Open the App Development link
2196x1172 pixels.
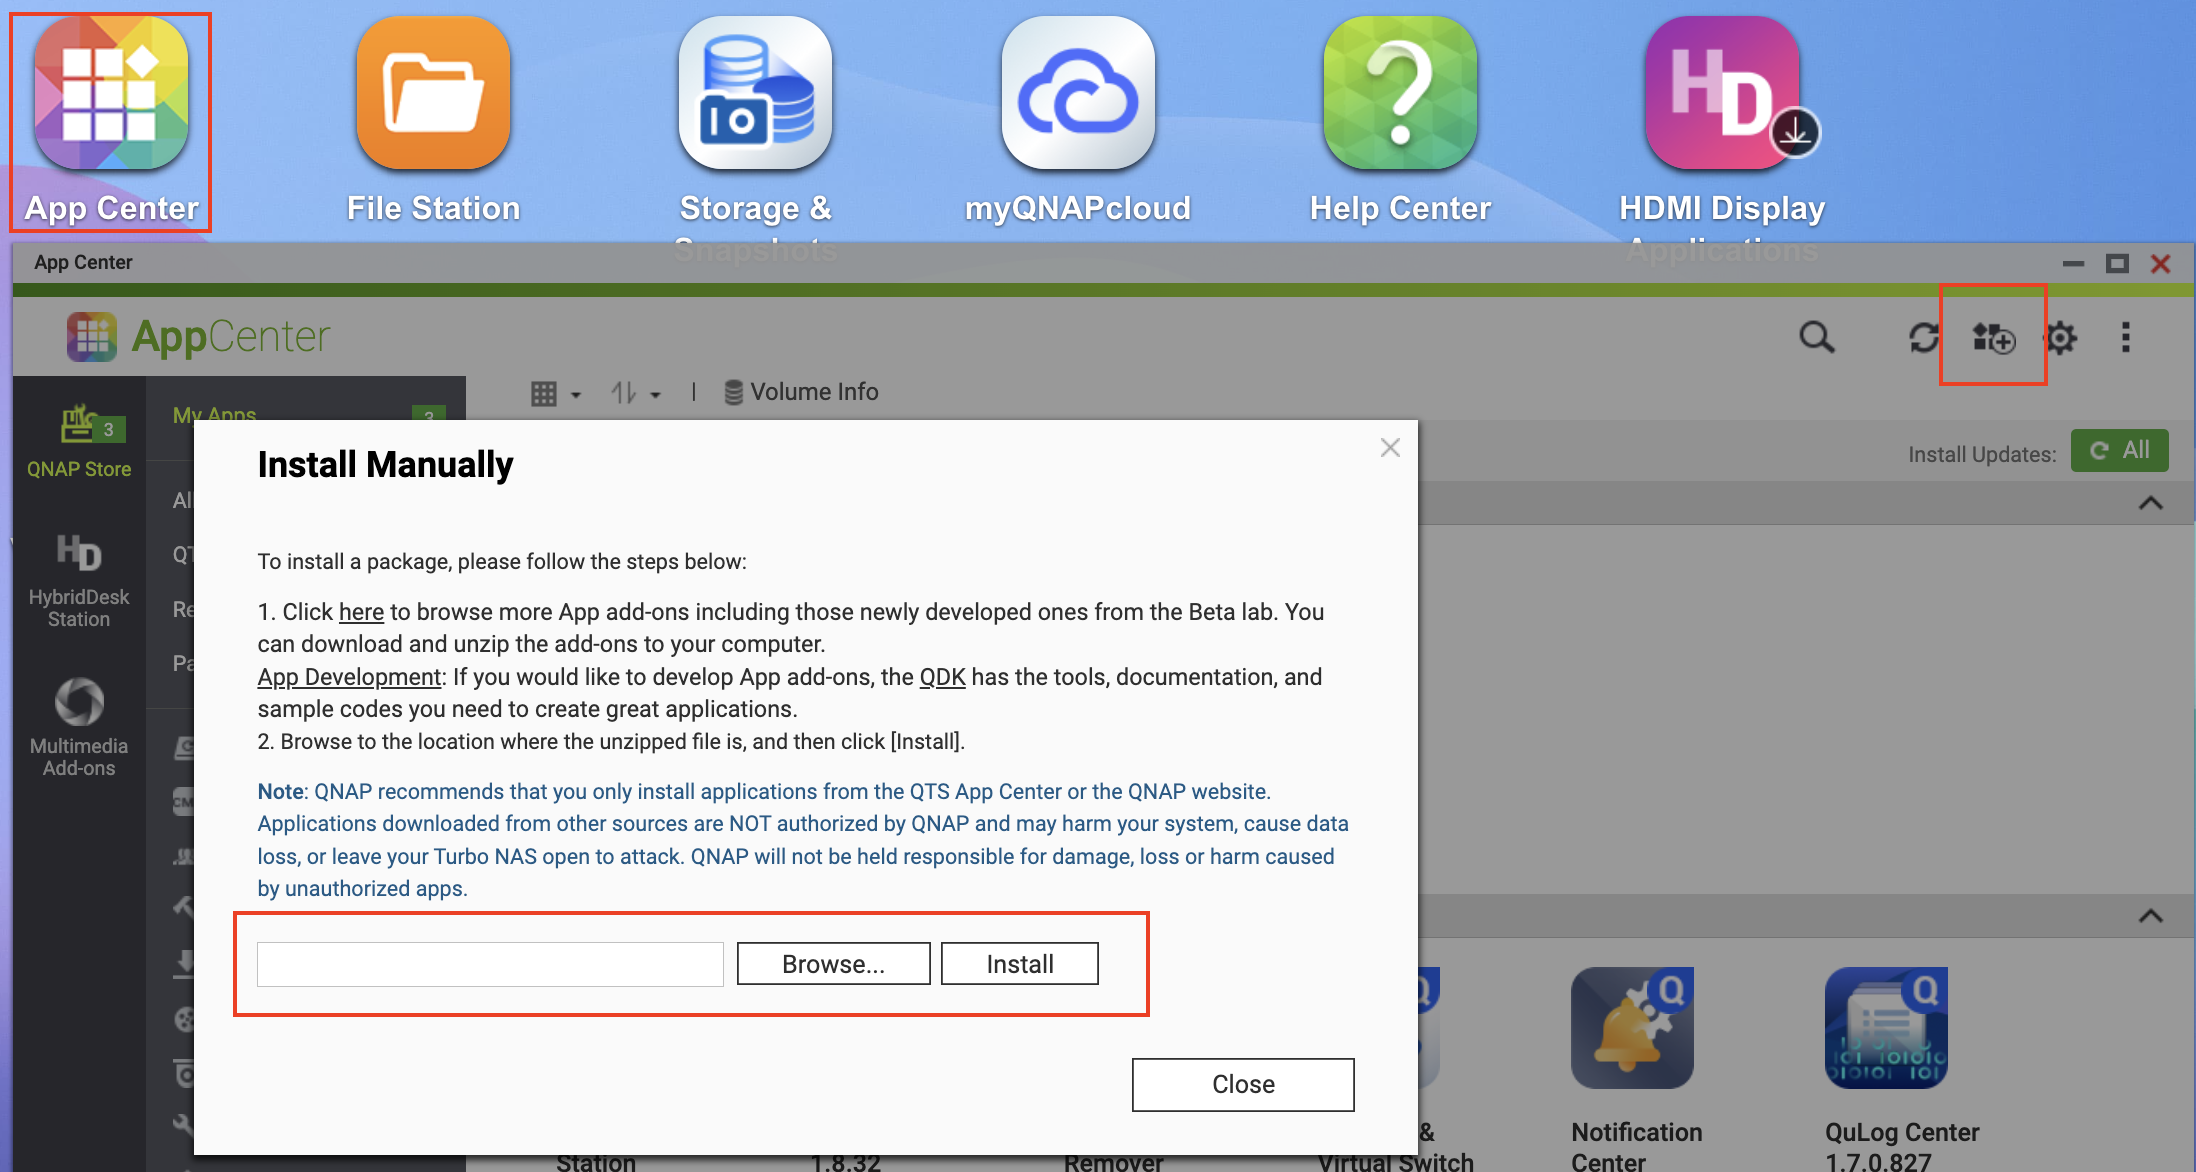point(349,677)
